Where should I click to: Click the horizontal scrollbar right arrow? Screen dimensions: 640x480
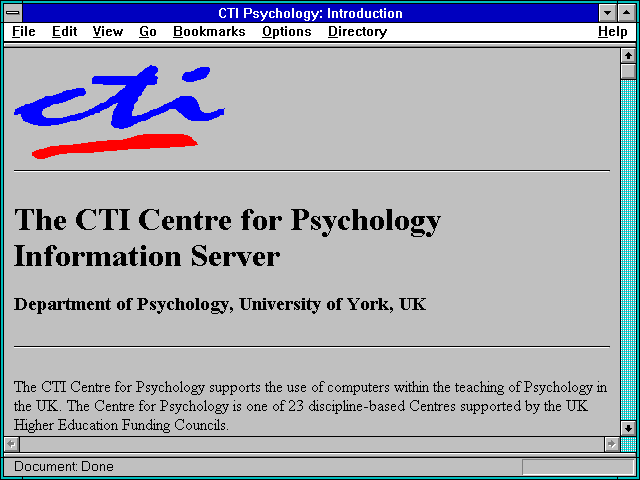611,444
